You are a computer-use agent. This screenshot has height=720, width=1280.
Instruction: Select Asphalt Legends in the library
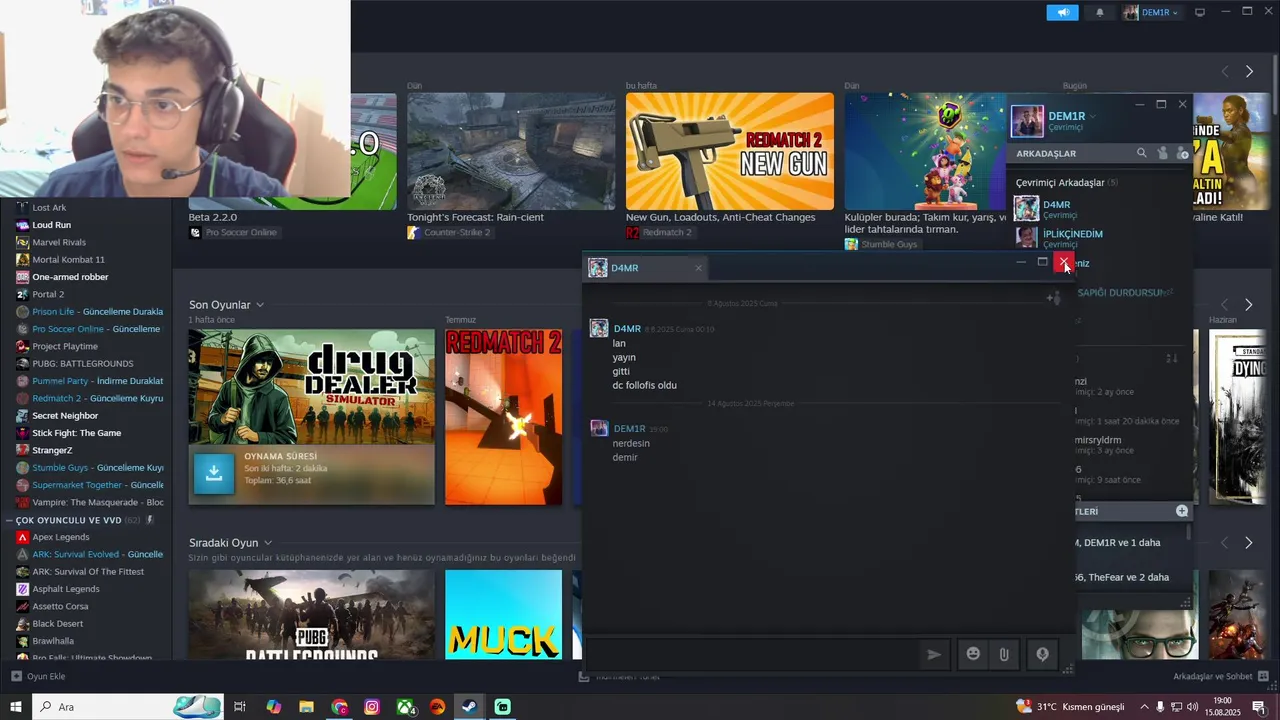(x=66, y=589)
